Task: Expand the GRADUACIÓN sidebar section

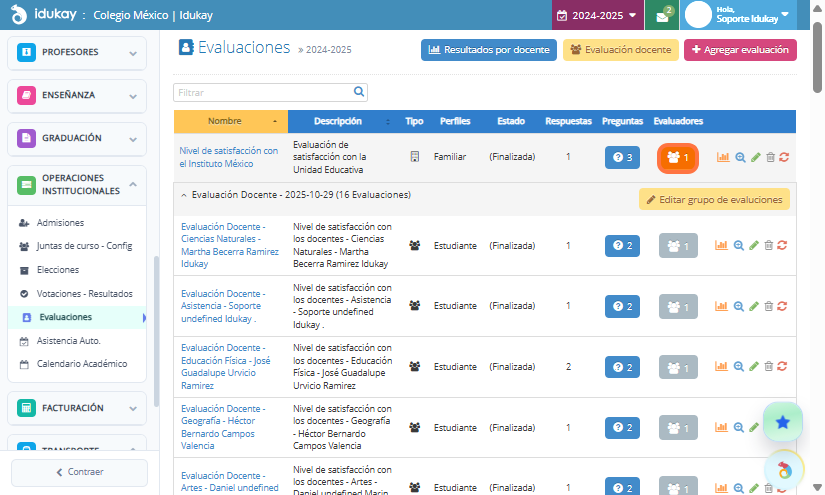Action: 77,139
